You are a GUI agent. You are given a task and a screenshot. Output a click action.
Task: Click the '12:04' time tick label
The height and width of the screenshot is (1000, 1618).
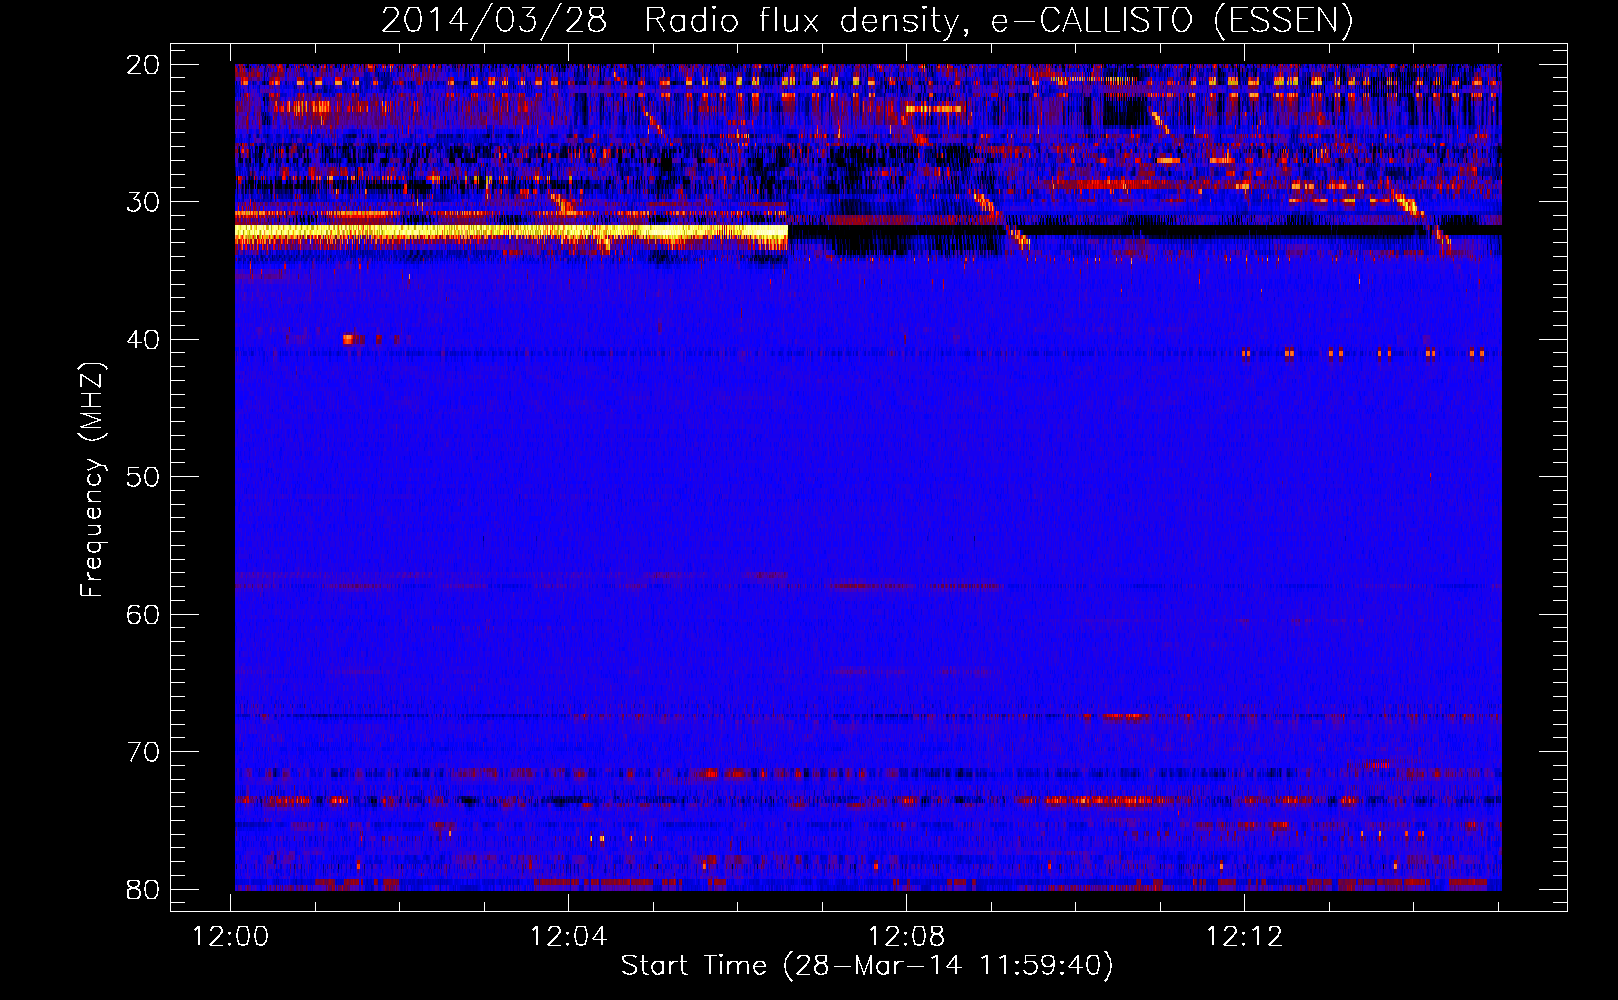click(569, 937)
